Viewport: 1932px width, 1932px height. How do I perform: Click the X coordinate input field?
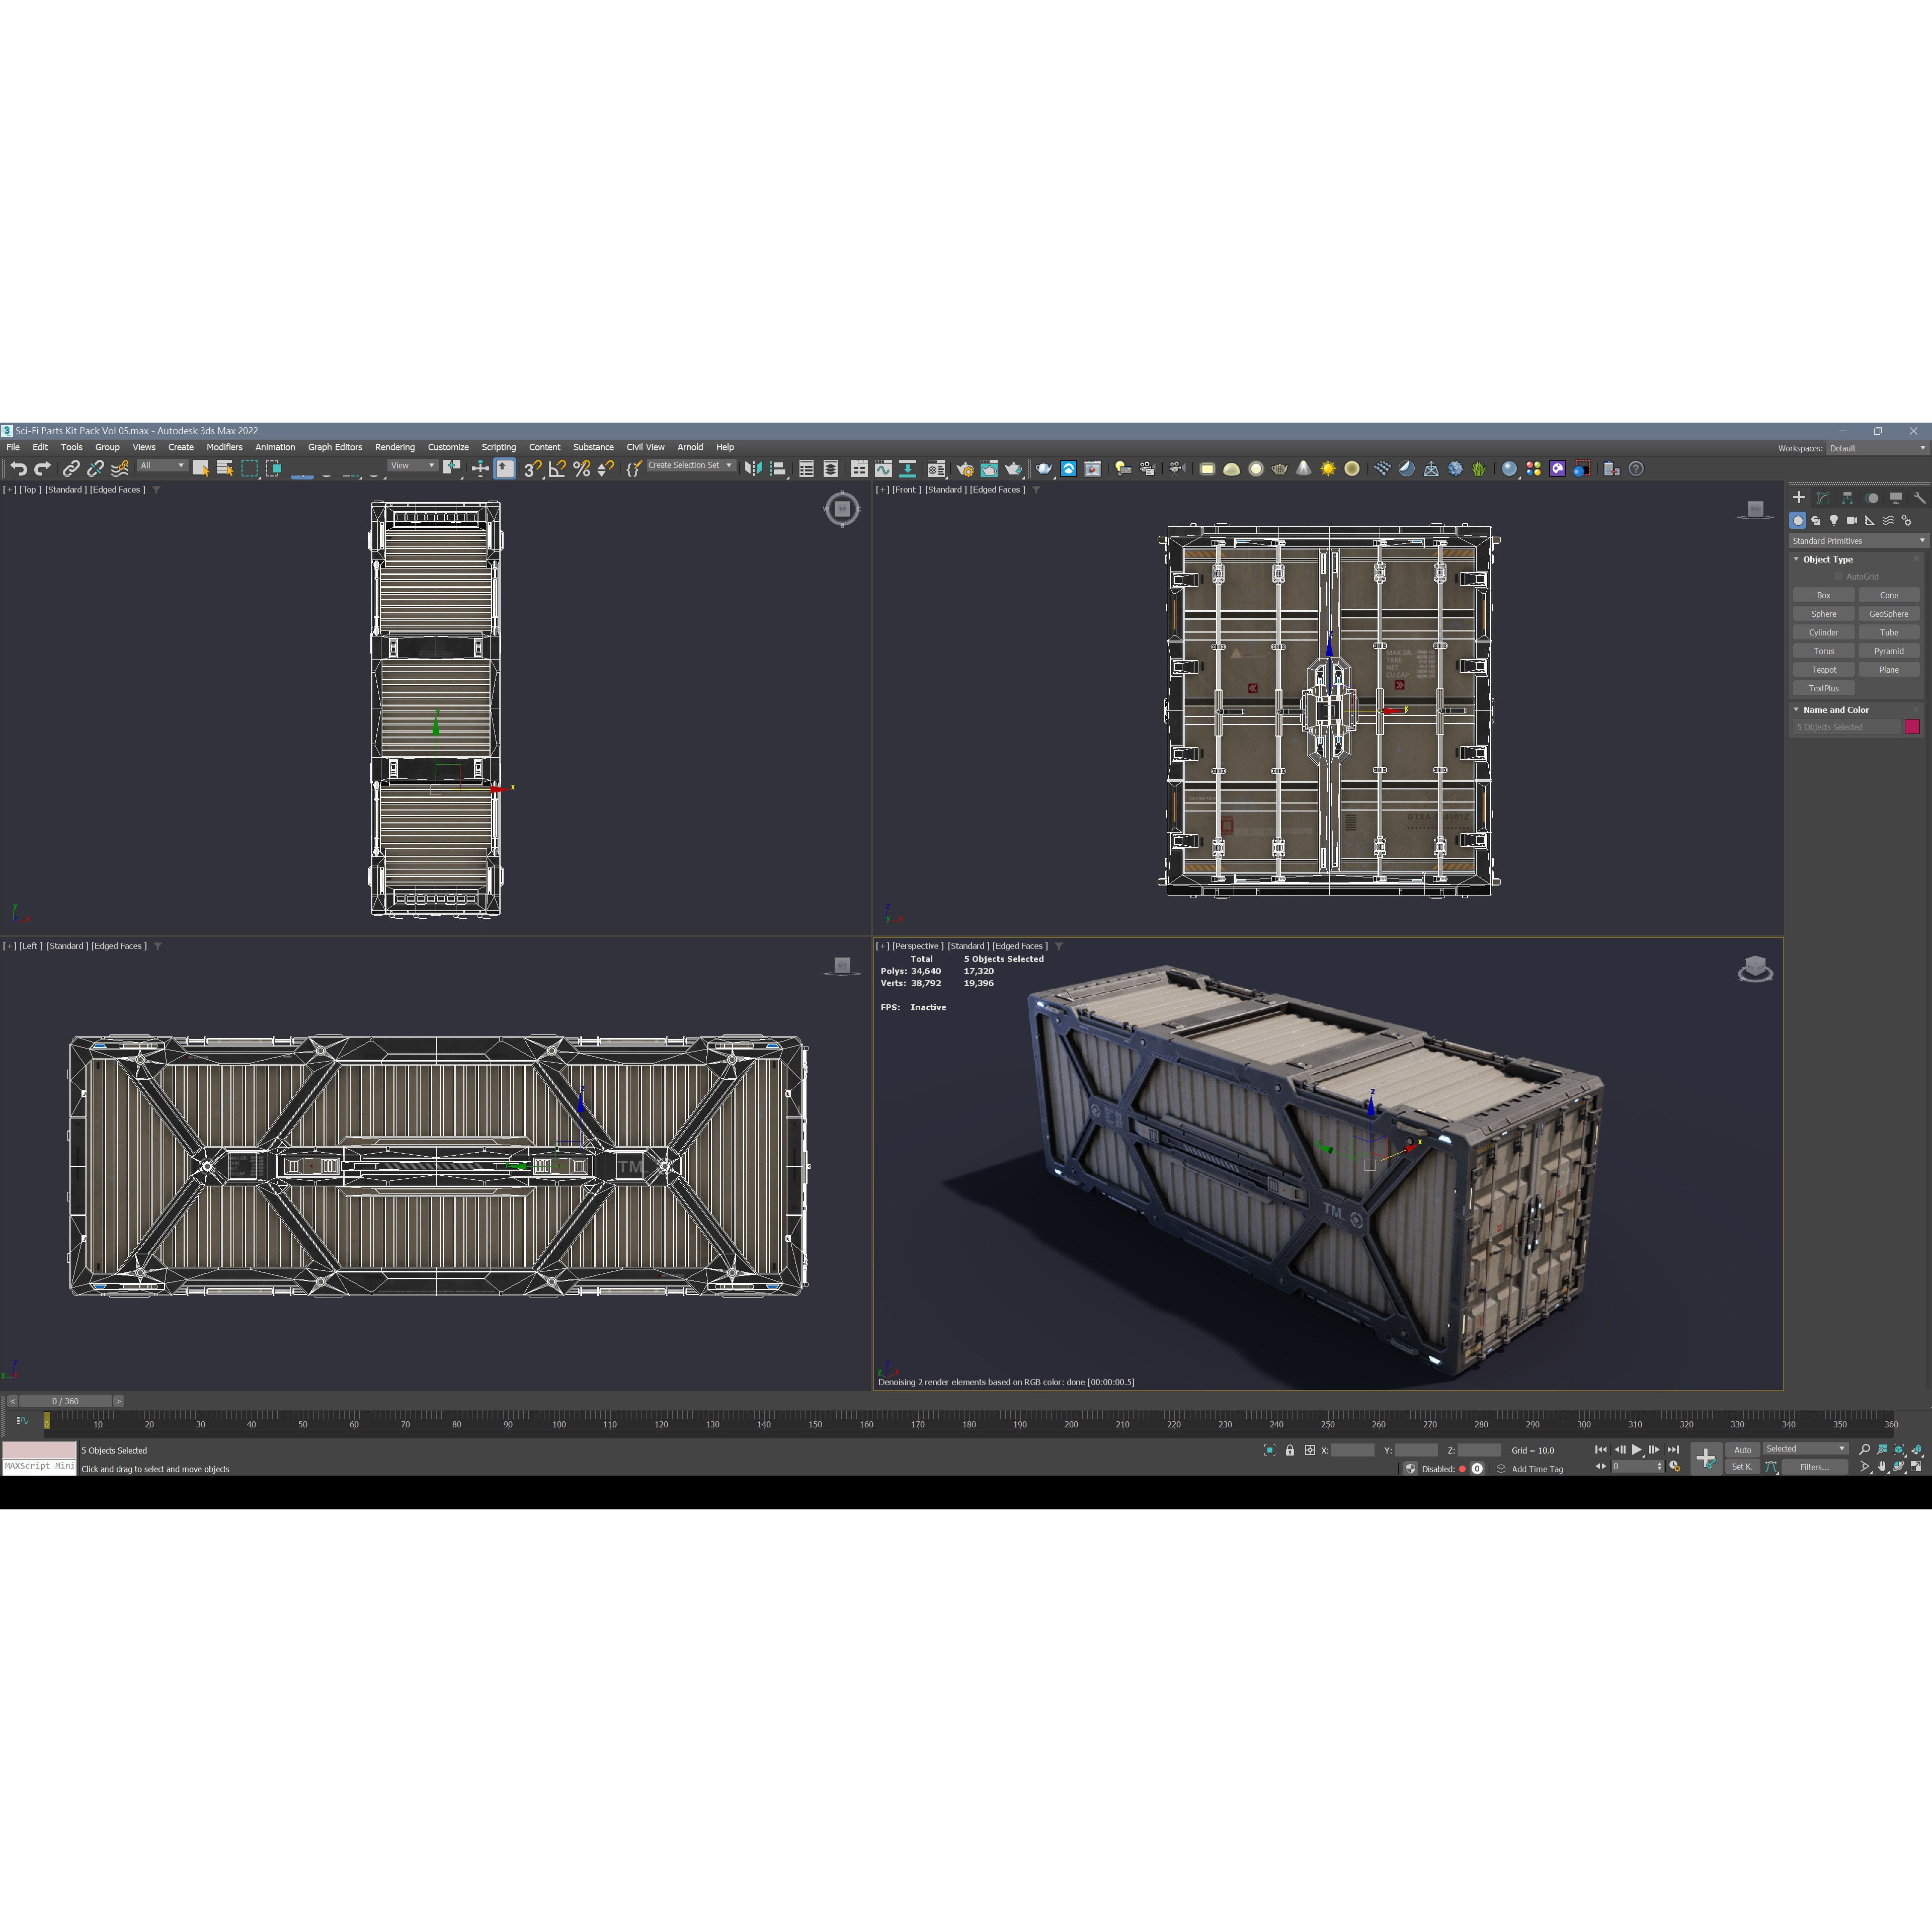point(1352,1450)
